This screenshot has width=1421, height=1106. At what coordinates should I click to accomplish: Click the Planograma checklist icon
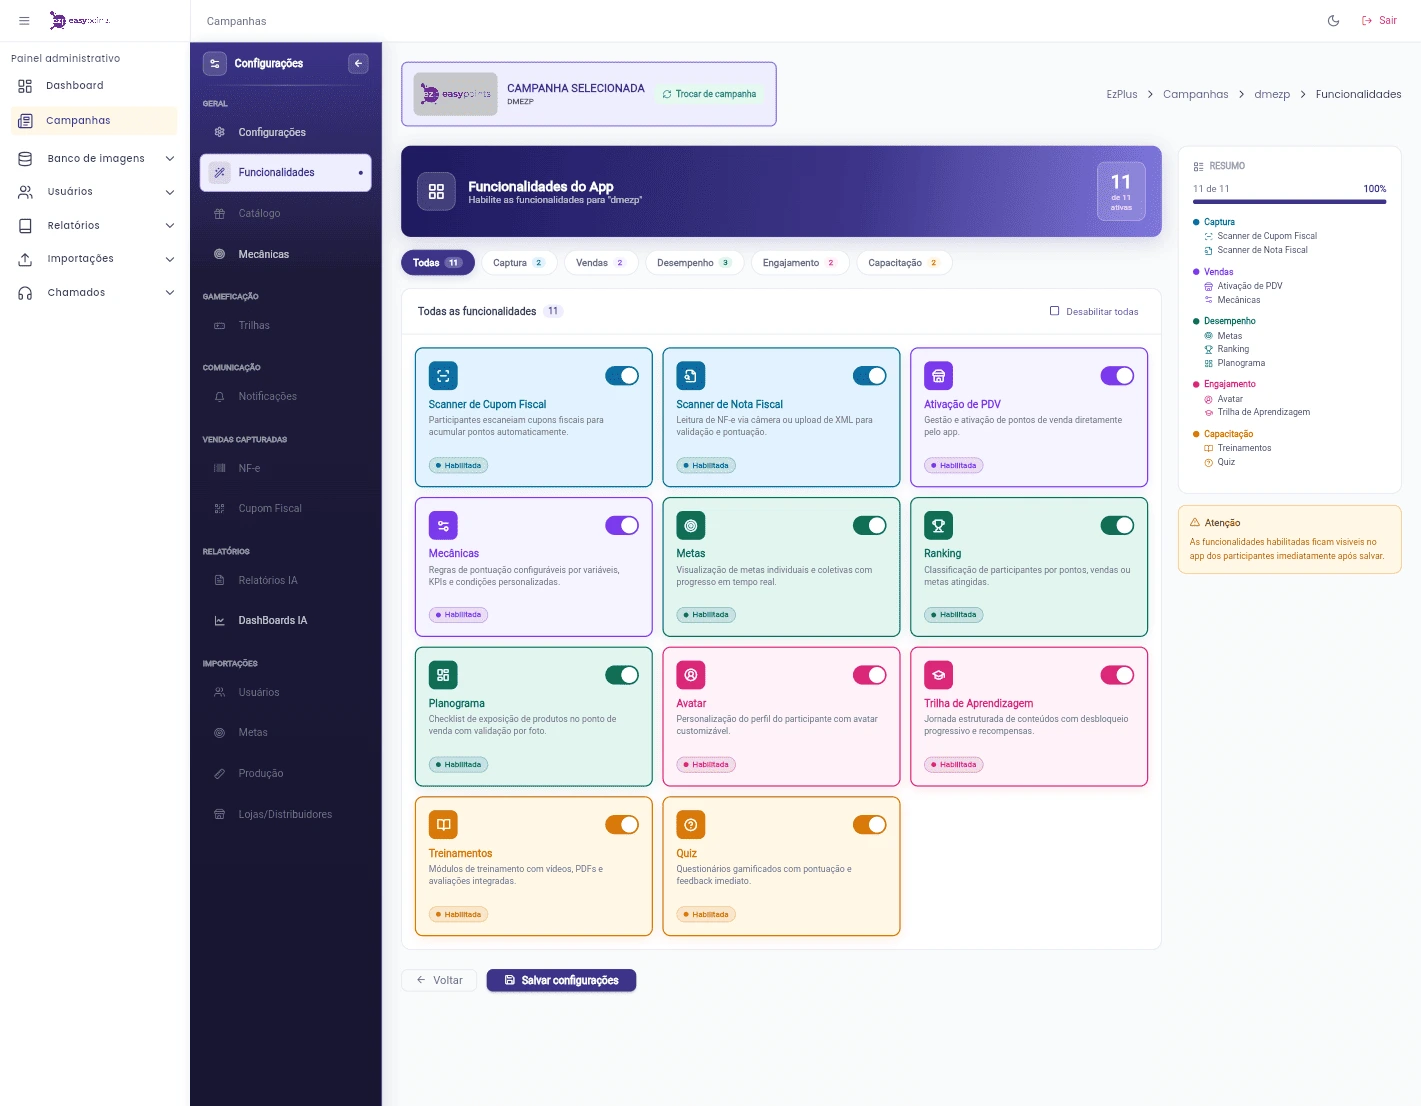pos(443,674)
